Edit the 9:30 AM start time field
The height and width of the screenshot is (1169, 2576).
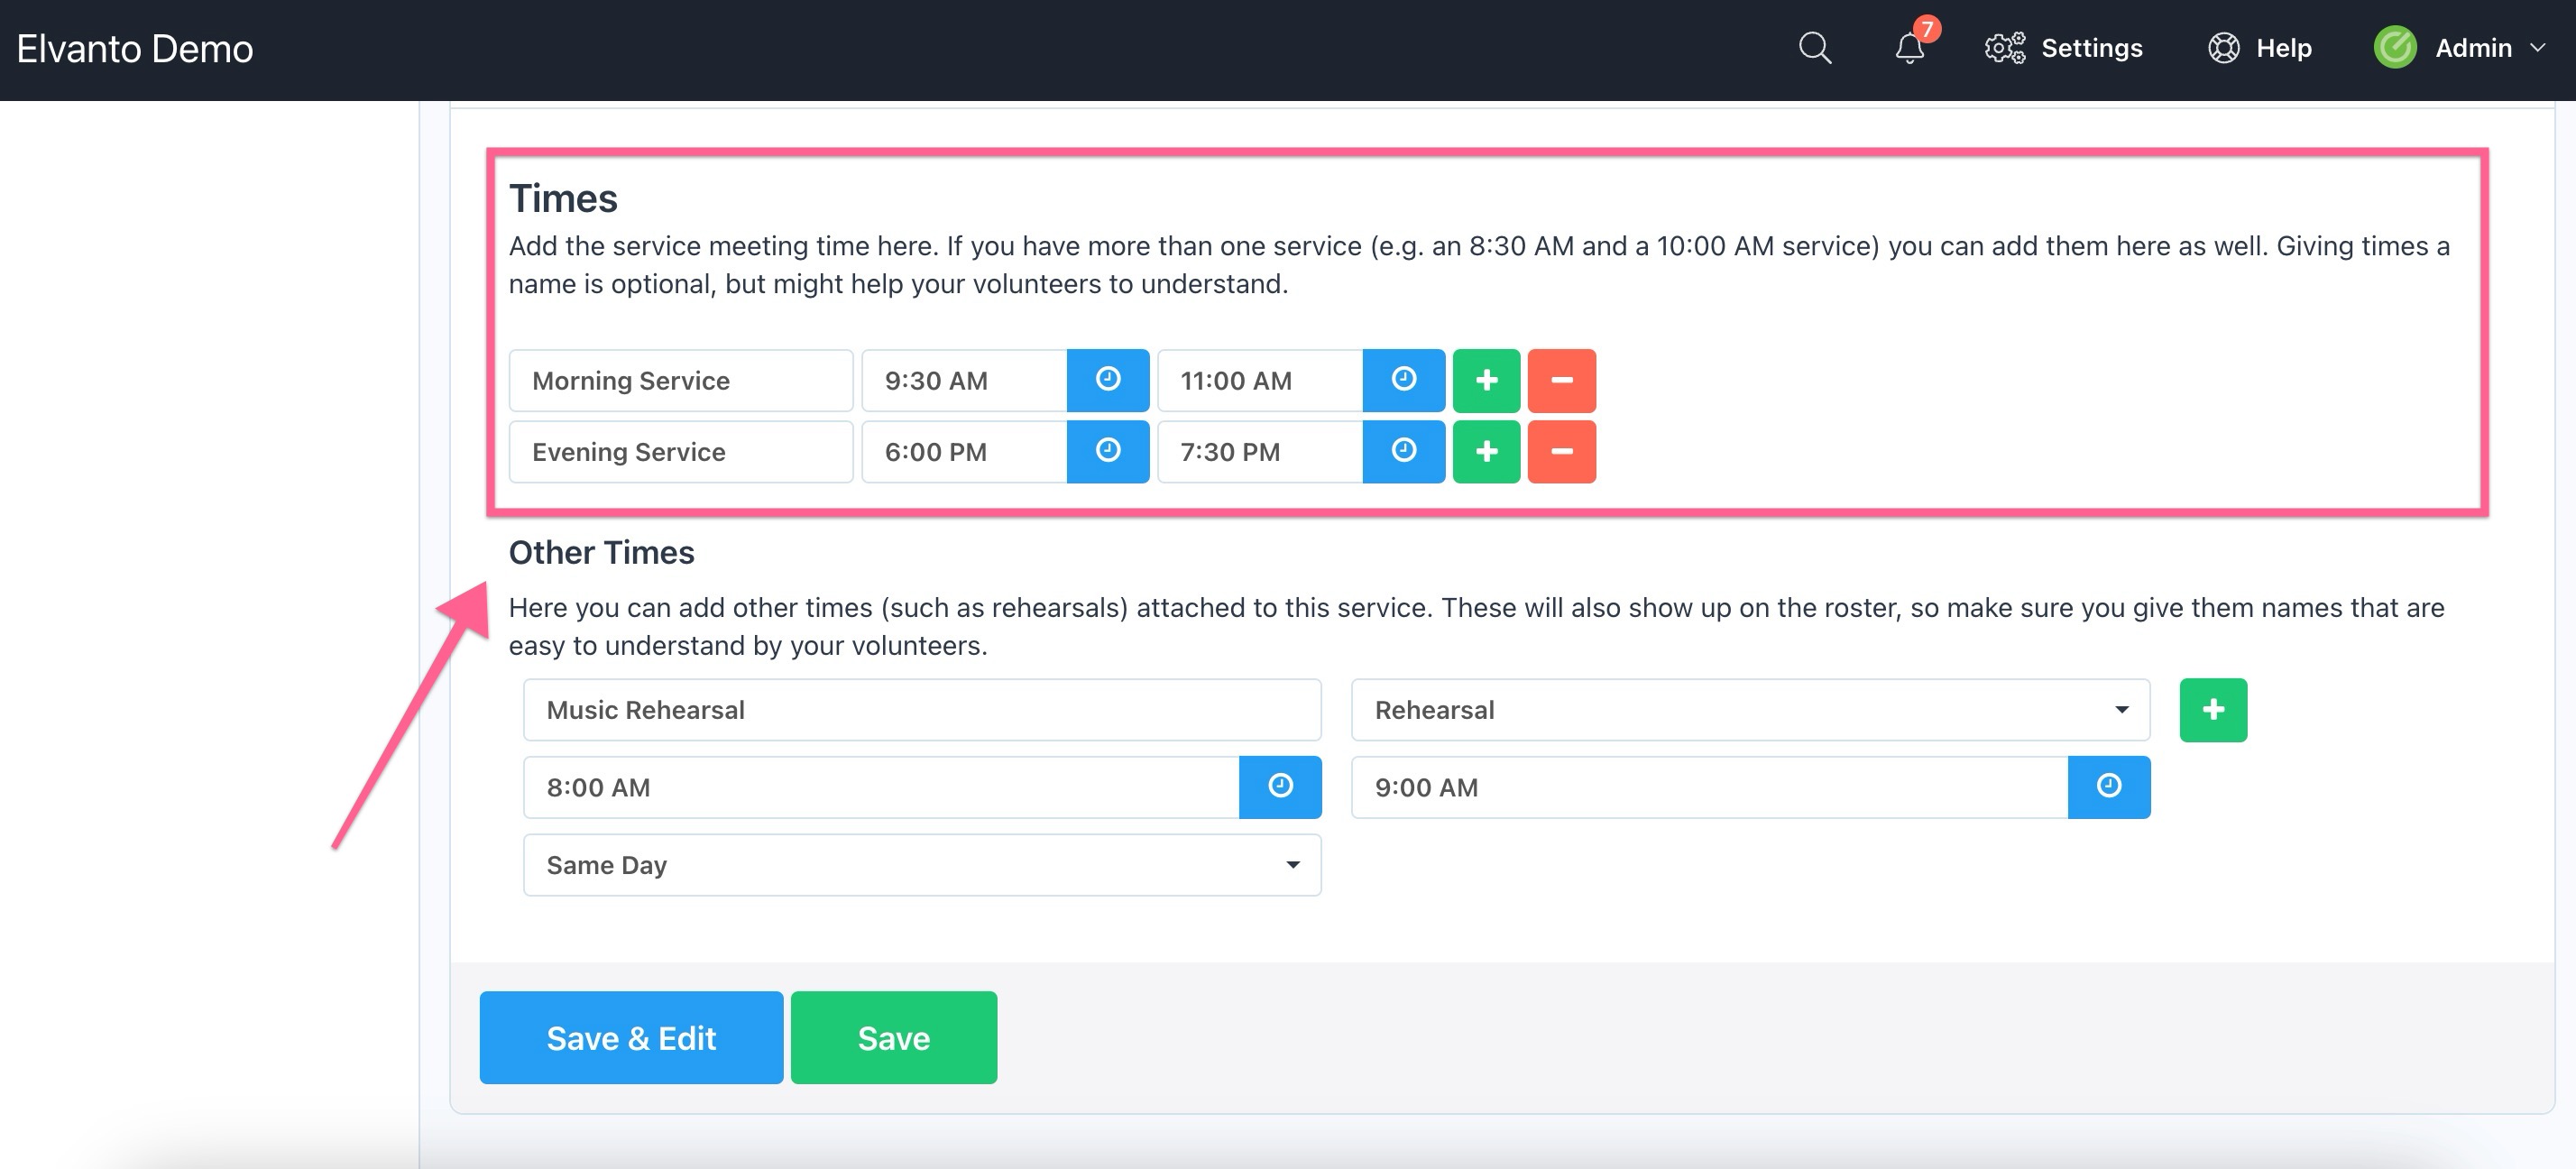[964, 380]
